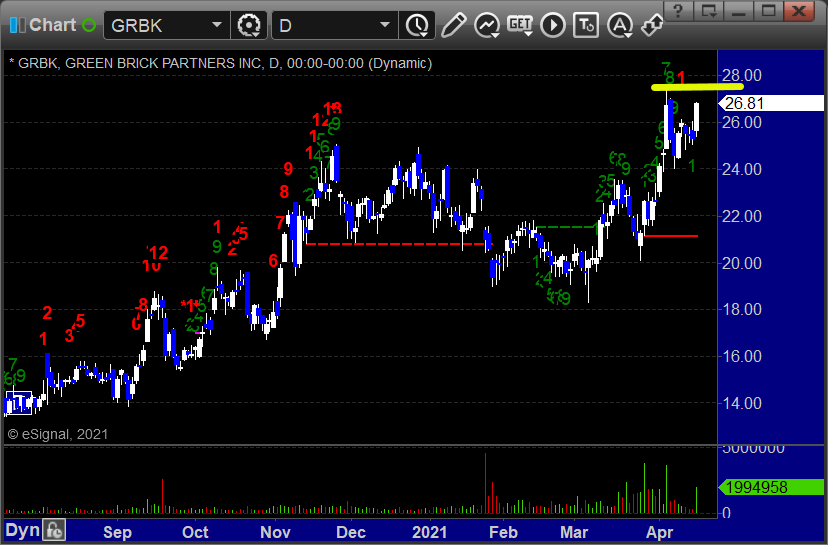
Task: Expand the D interval dropdown arrow
Action: tap(385, 25)
